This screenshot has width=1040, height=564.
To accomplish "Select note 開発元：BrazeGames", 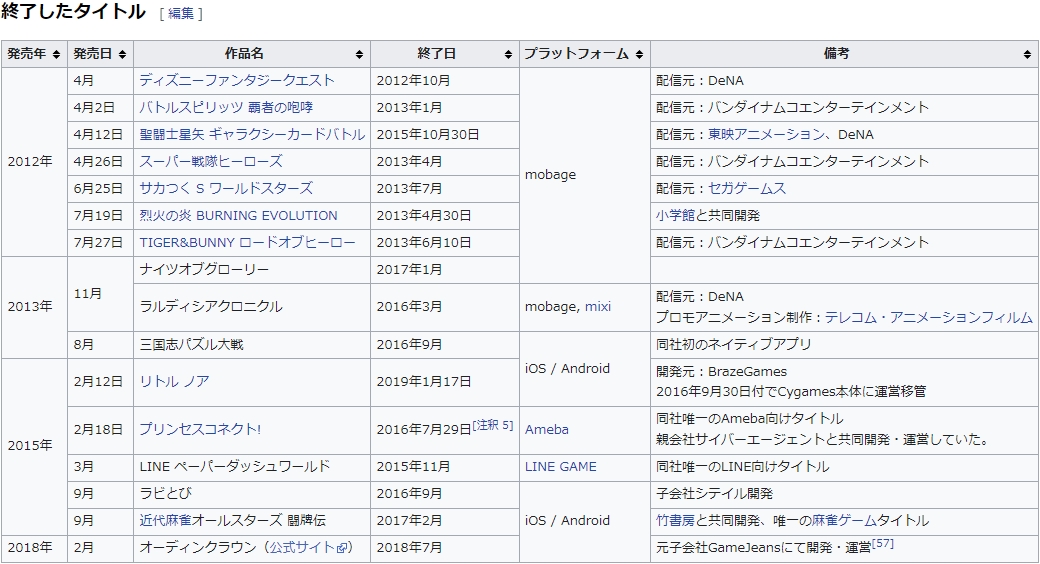I will [x=722, y=372].
